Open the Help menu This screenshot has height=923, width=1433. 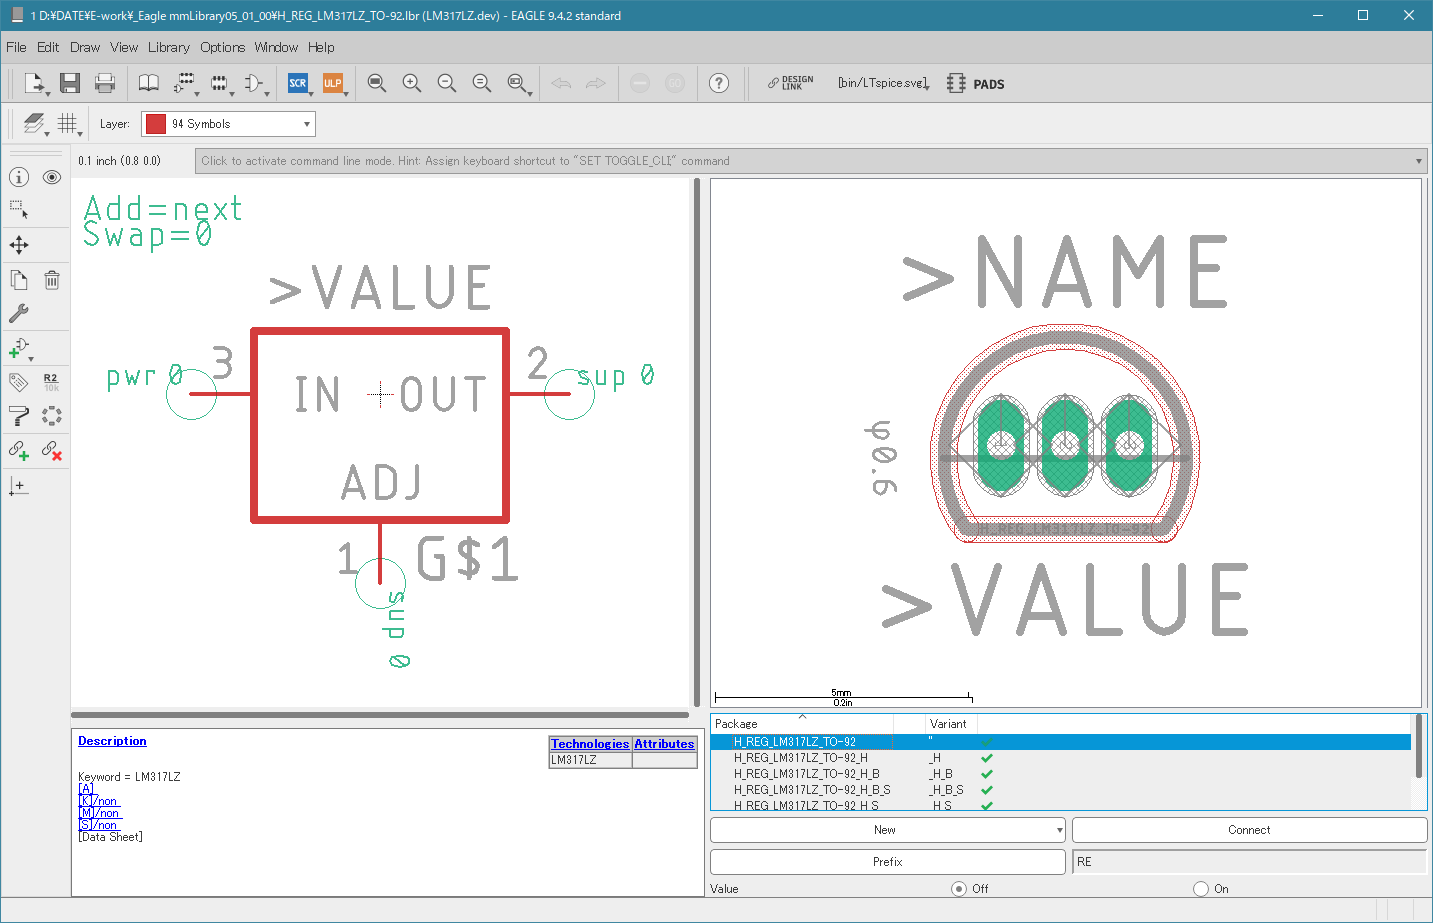point(321,47)
